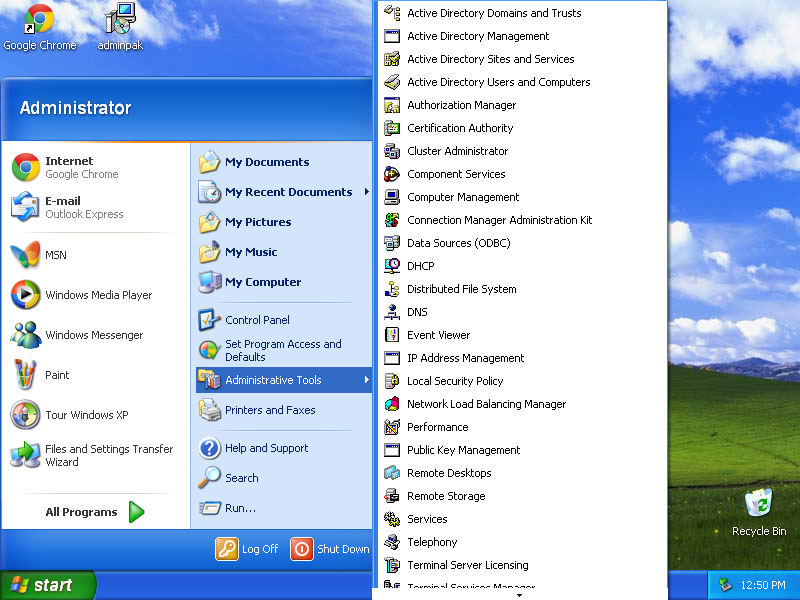Open Network Load Balancing Manager icon
The width and height of the screenshot is (800, 600).
(x=392, y=404)
